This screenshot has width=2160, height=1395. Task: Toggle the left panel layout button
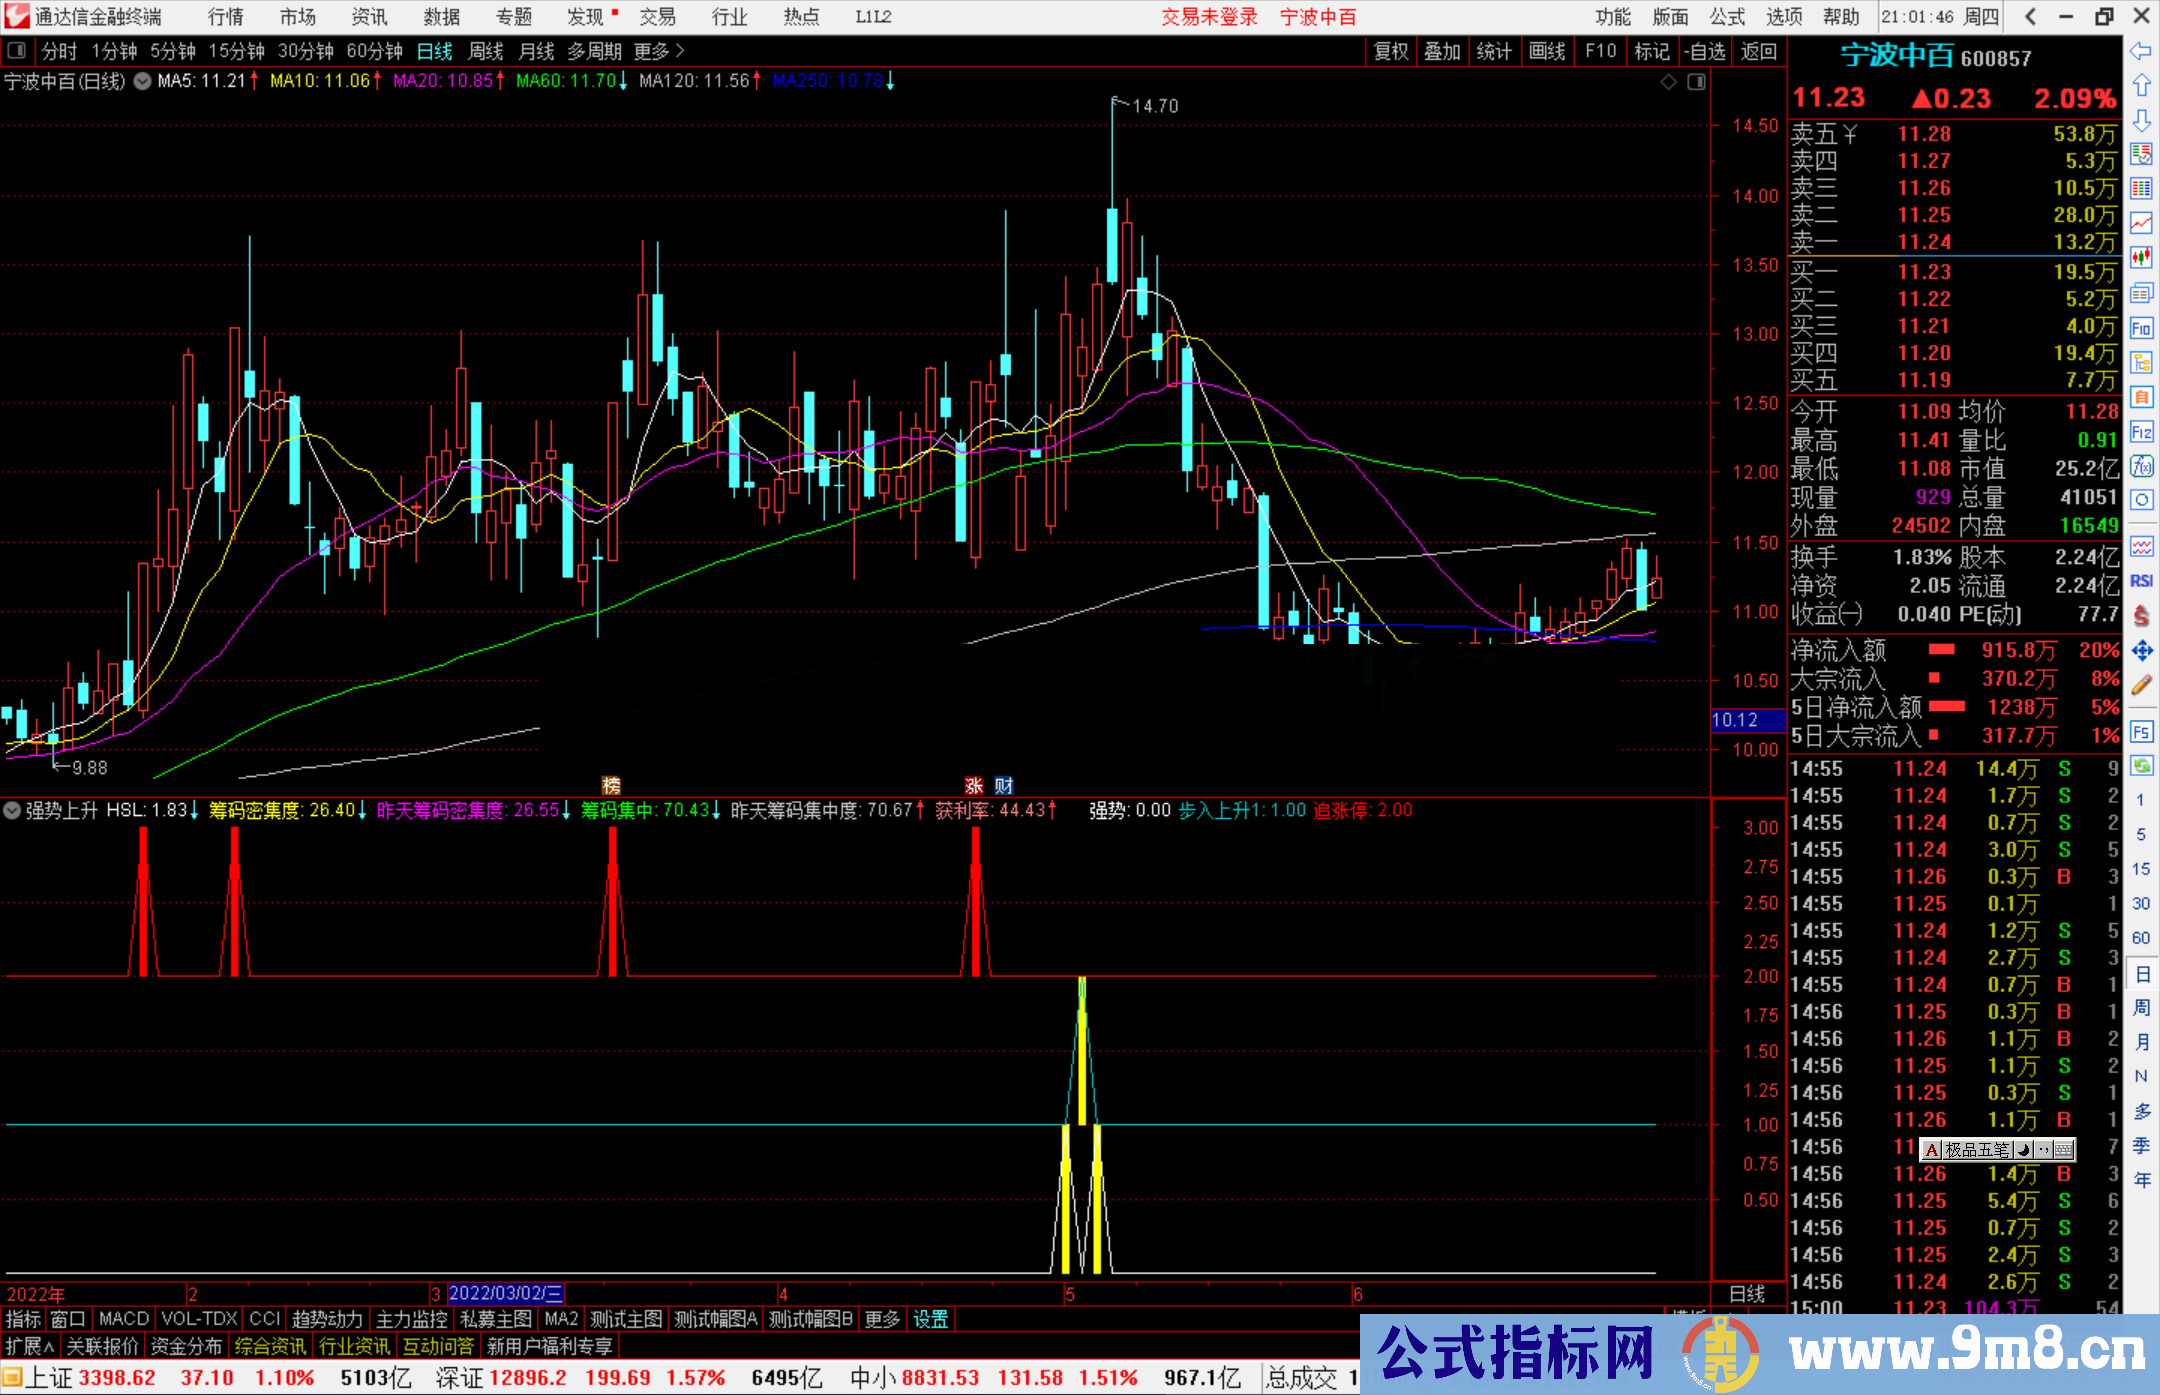pyautogui.click(x=17, y=51)
